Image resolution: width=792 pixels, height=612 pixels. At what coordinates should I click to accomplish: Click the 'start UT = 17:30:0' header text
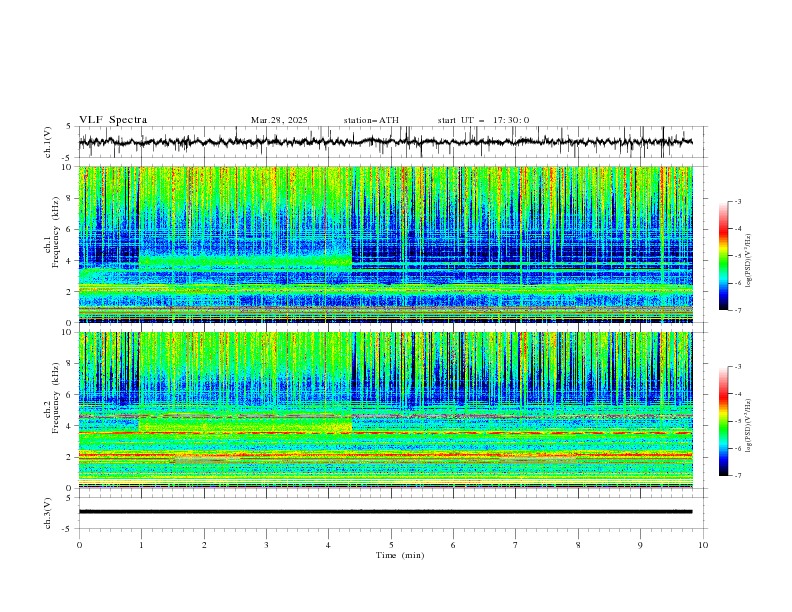point(483,120)
